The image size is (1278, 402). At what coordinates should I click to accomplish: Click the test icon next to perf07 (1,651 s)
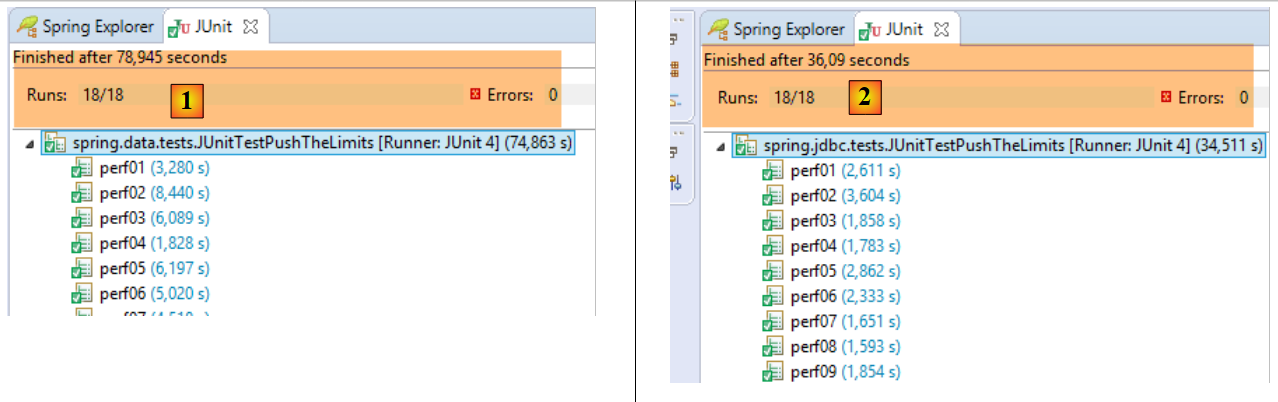pos(772,322)
